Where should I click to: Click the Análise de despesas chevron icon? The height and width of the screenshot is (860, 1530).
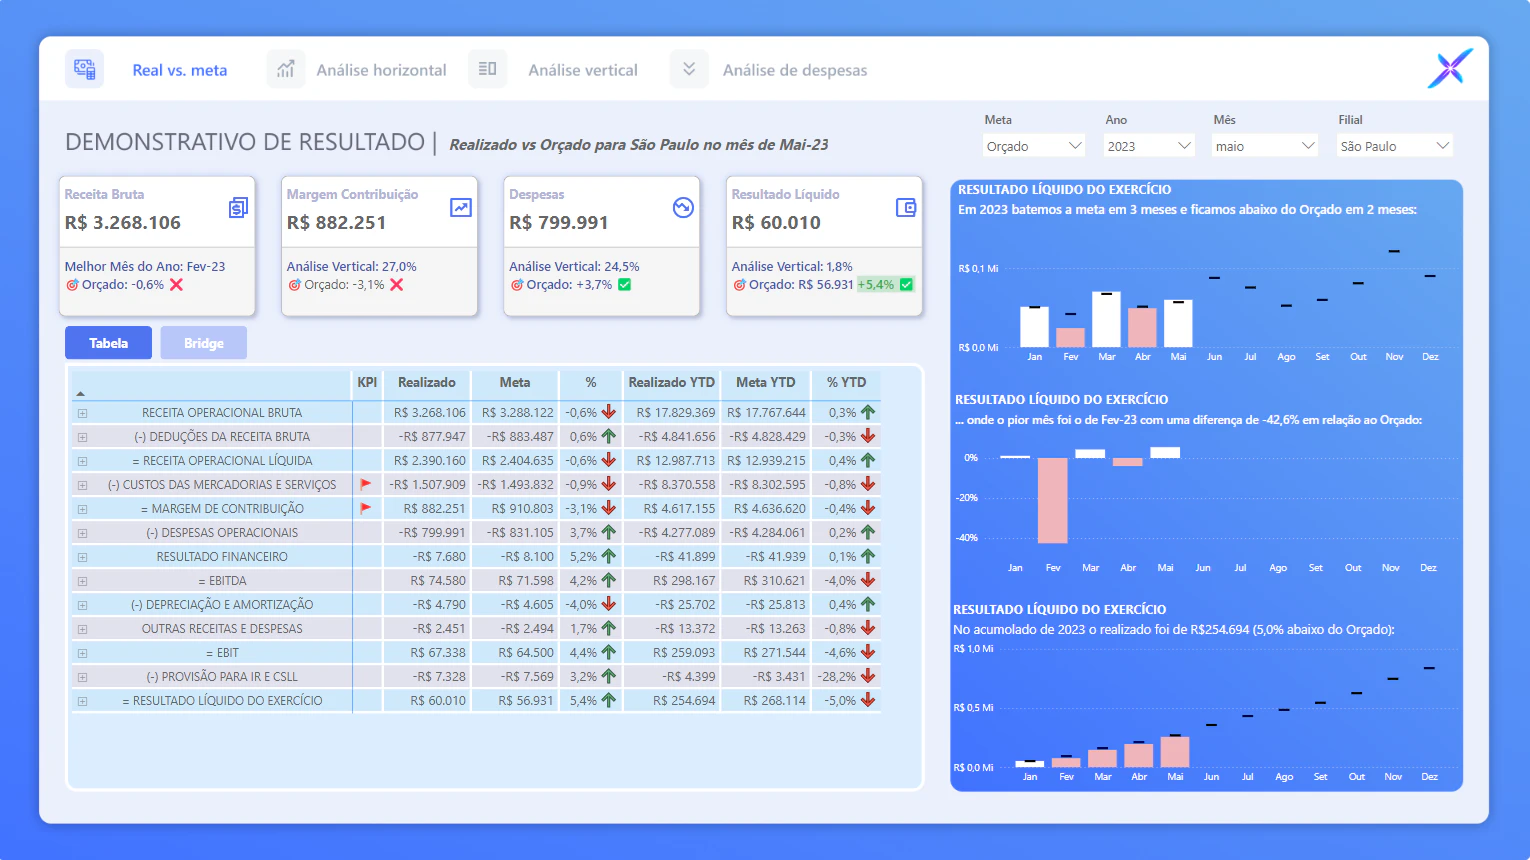tap(689, 69)
